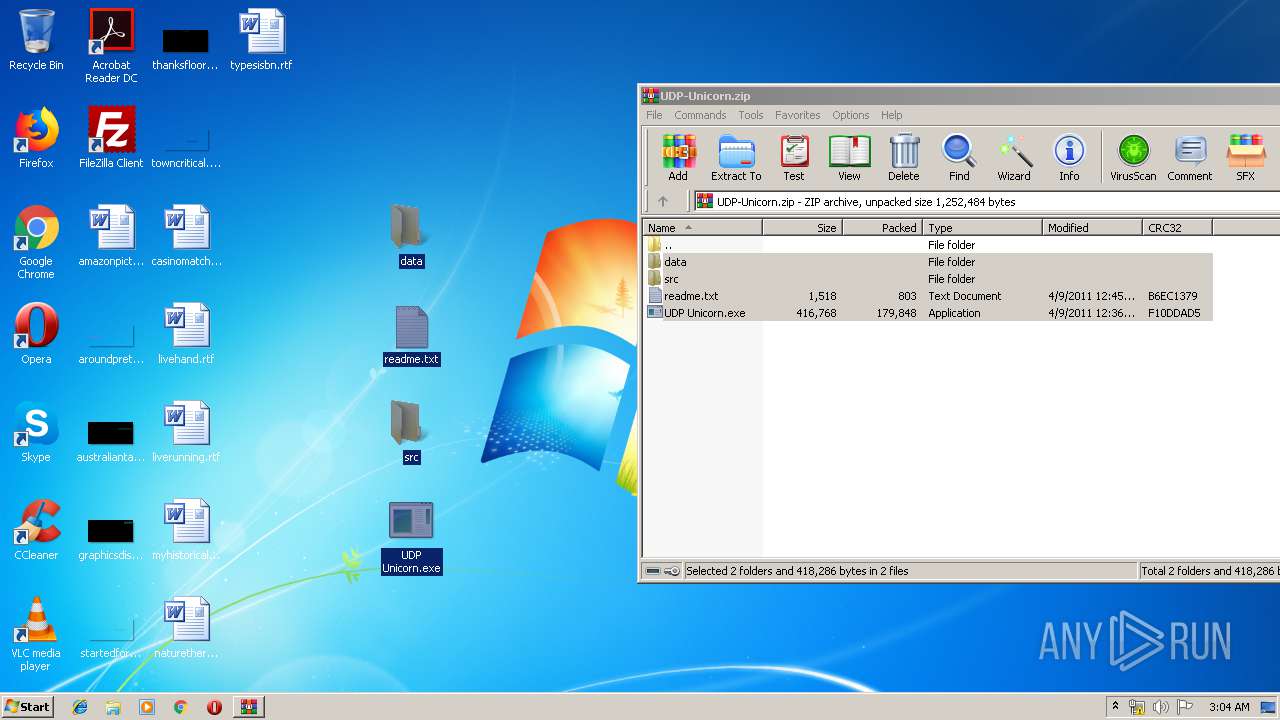Open the View toolbar icon

849,158
